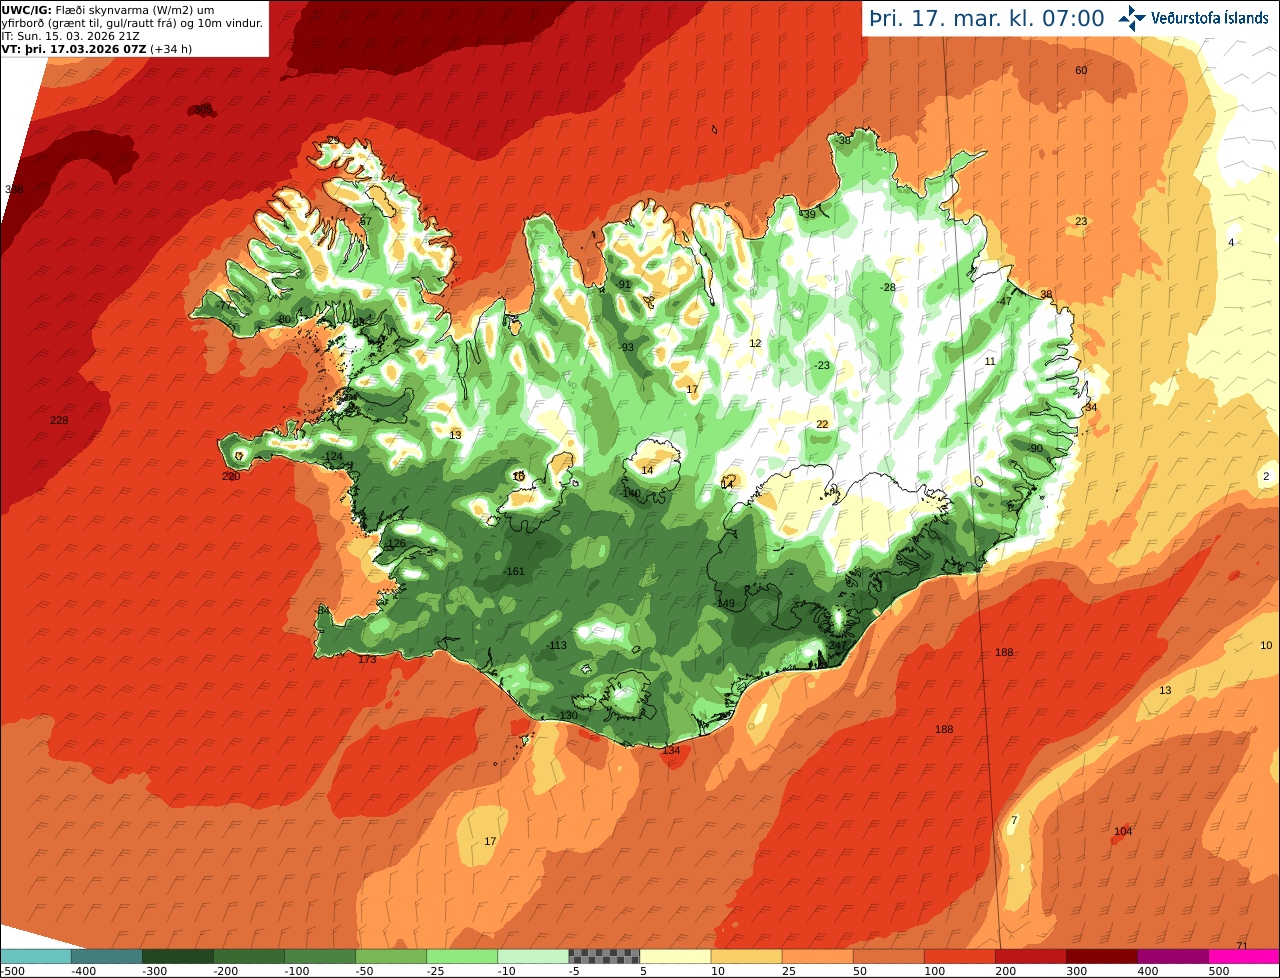
Task: Pick the palest green -10 to -5 swatch
Action: [533, 956]
